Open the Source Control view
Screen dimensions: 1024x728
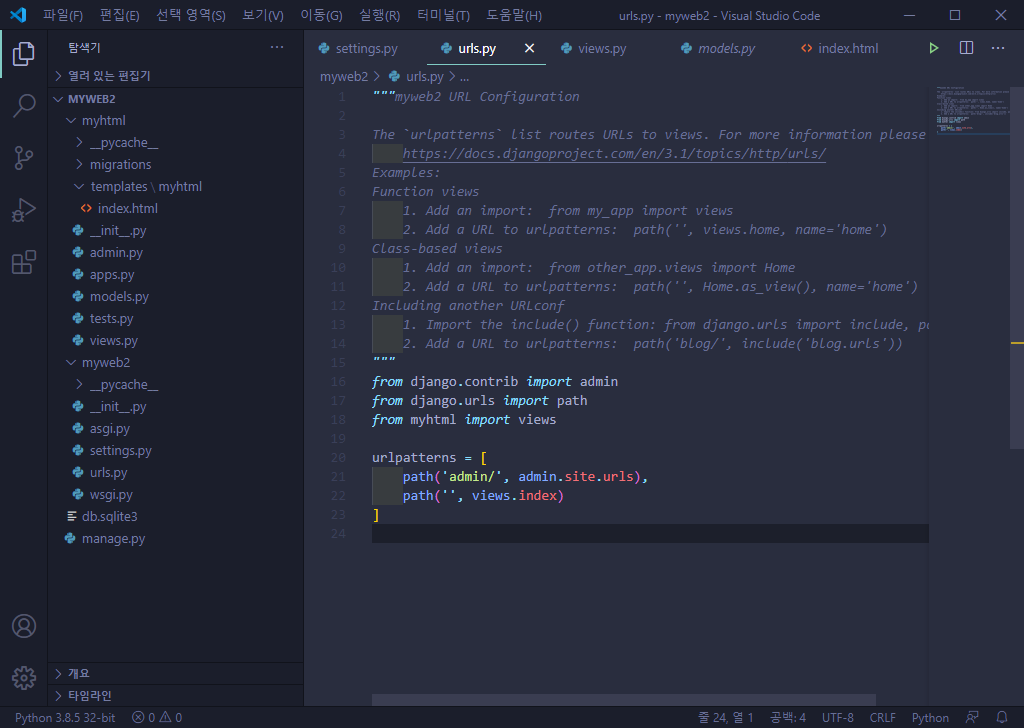24,158
